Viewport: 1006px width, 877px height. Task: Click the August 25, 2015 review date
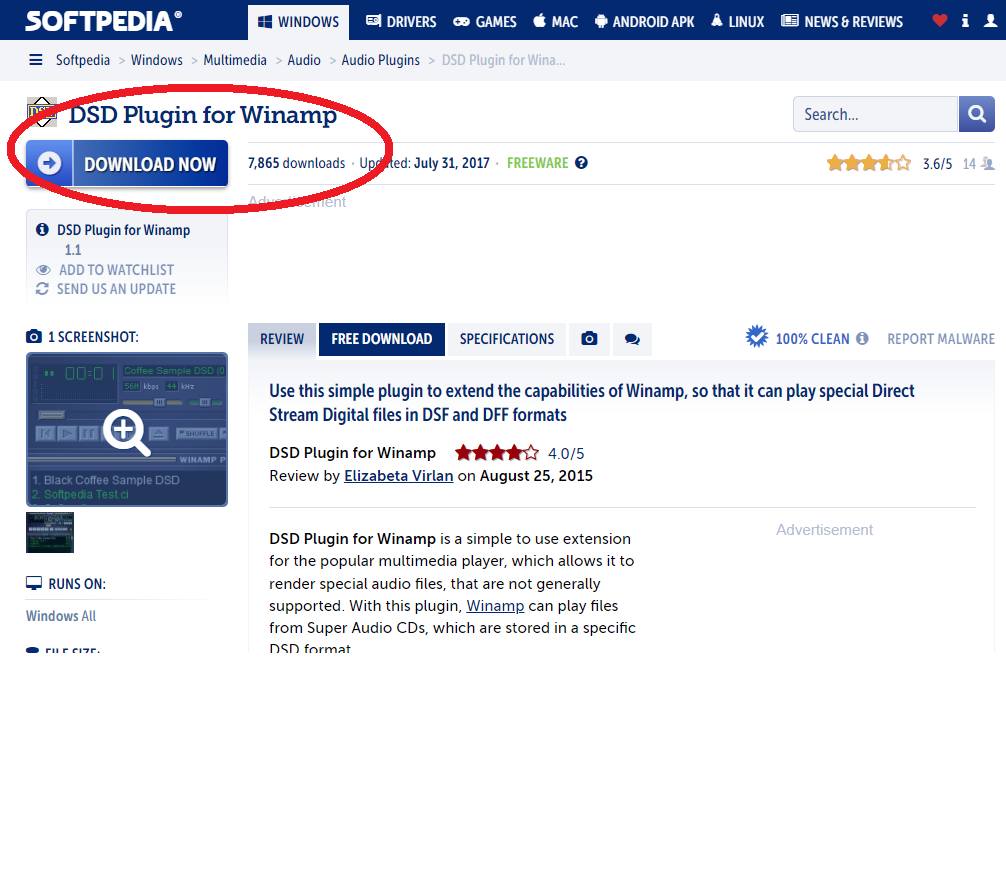coord(536,475)
